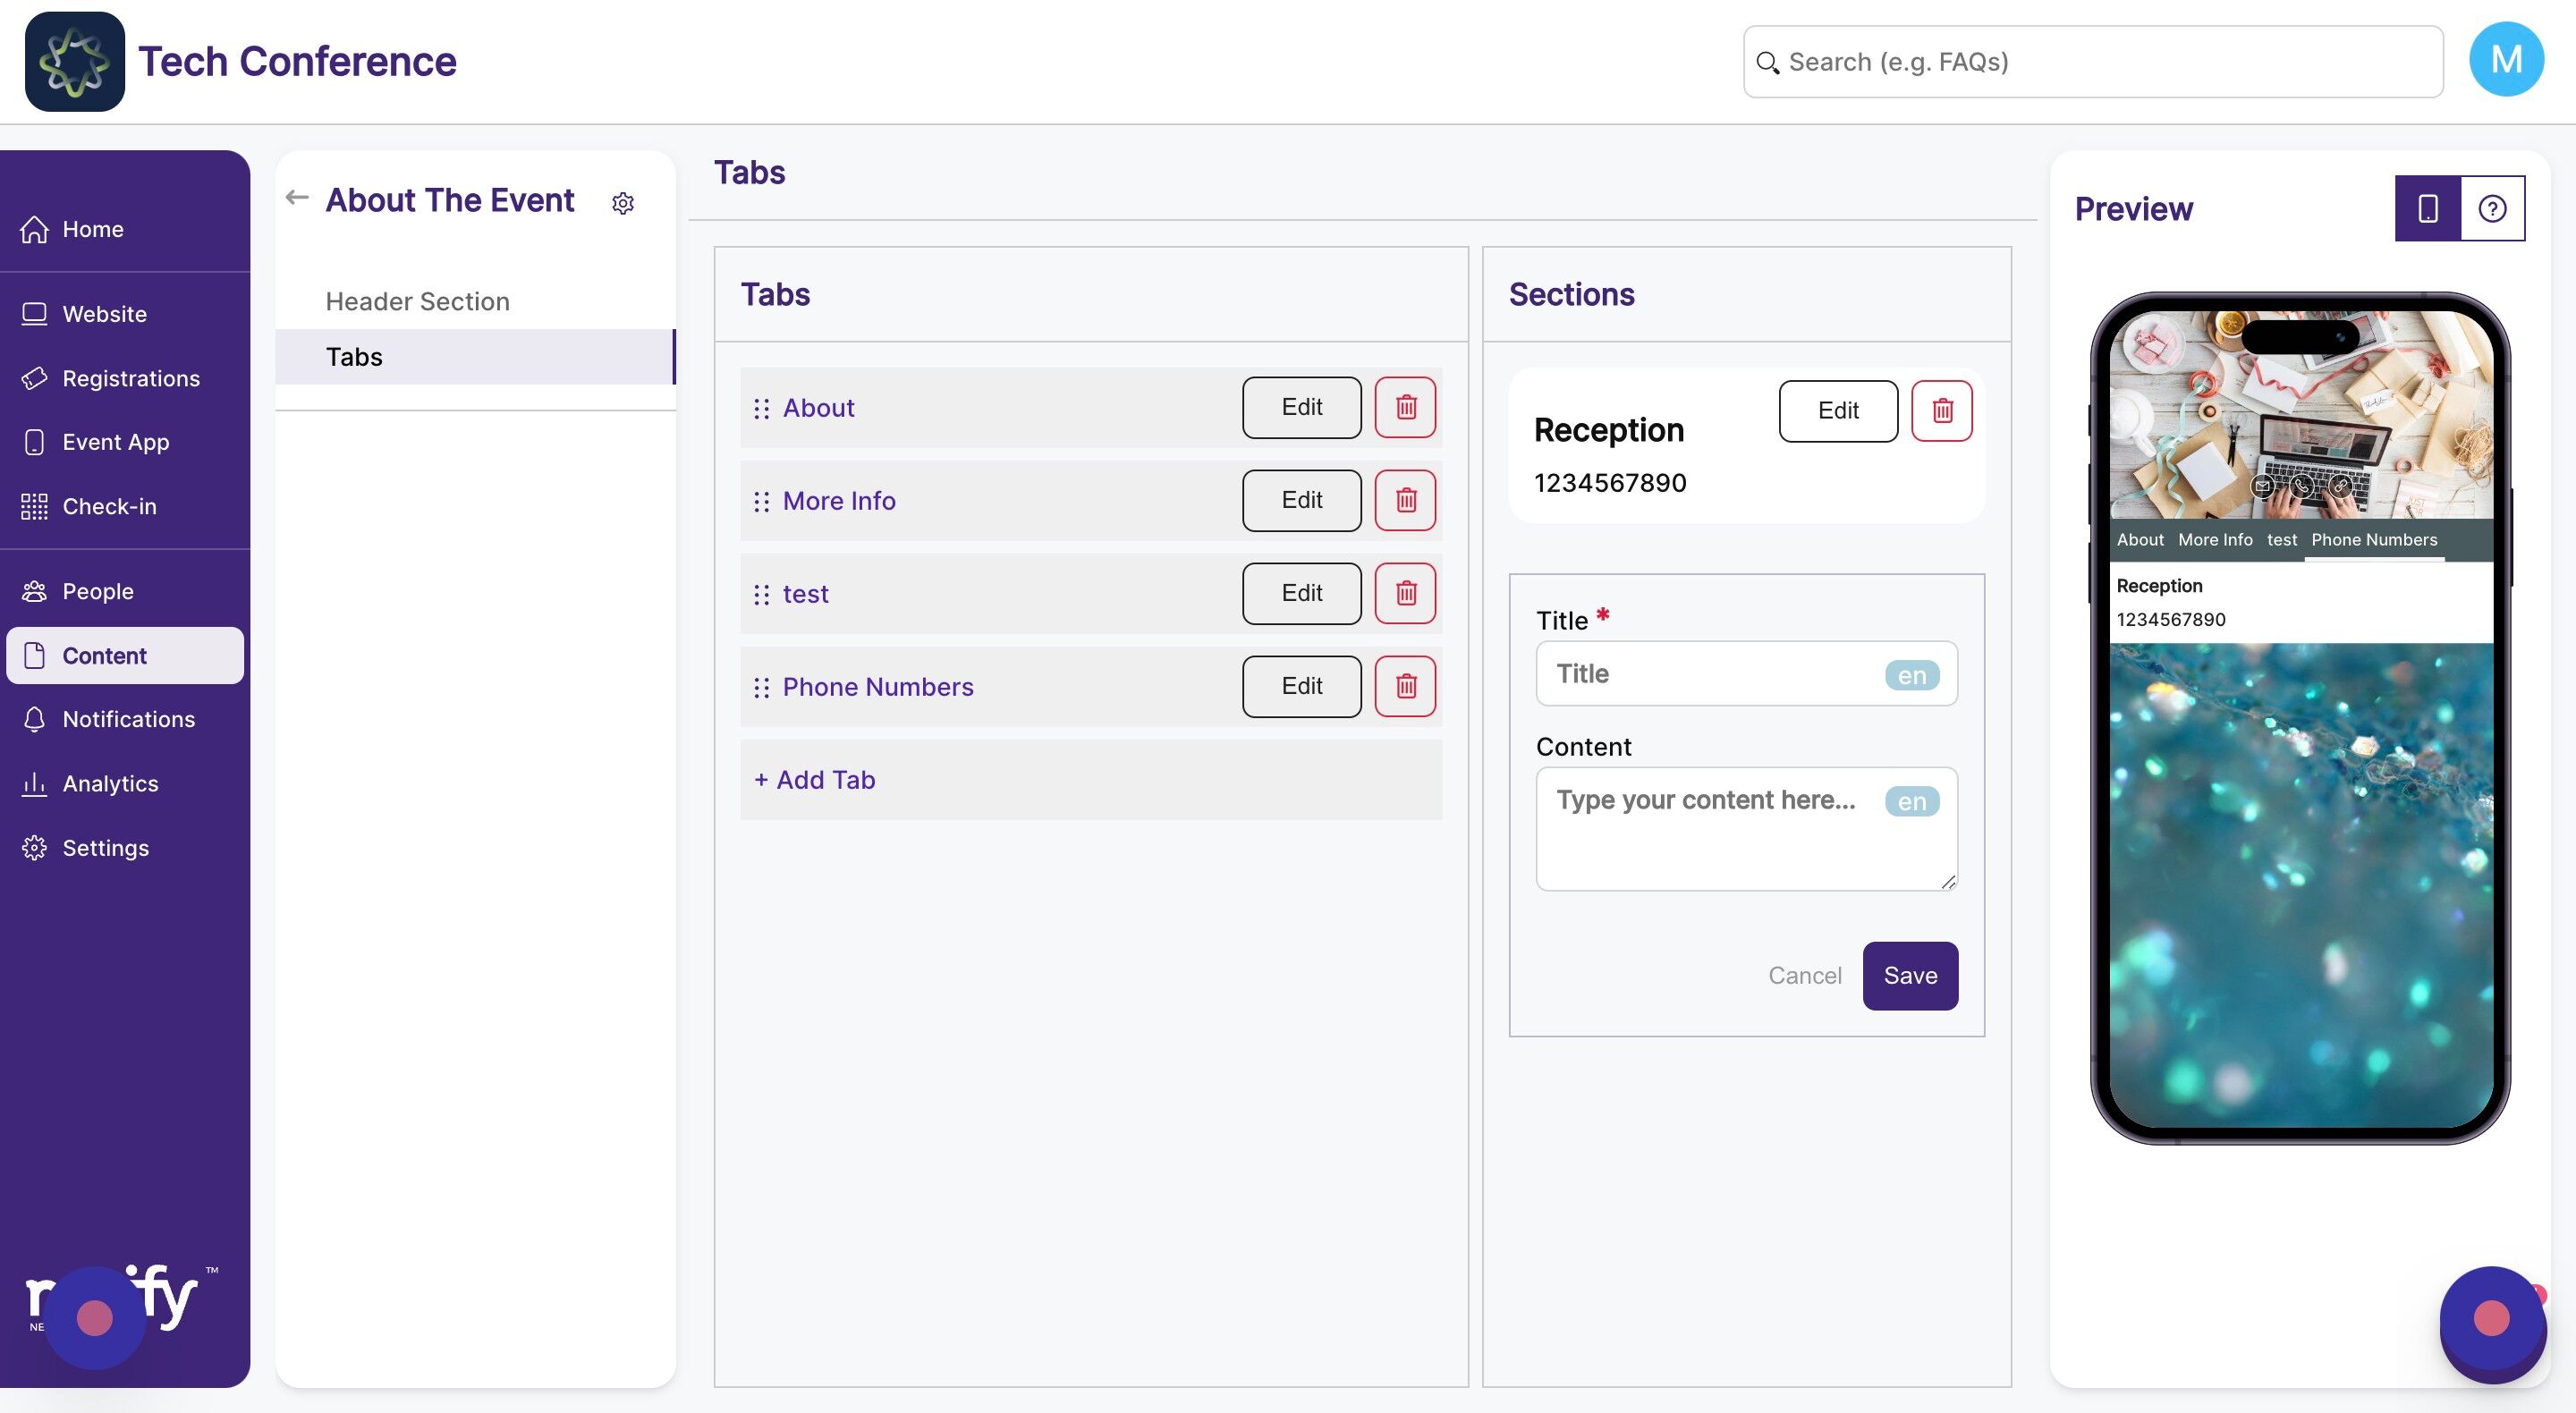The image size is (2576, 1413).
Task: Toggle the en language badge in Content field
Action: (x=1911, y=801)
